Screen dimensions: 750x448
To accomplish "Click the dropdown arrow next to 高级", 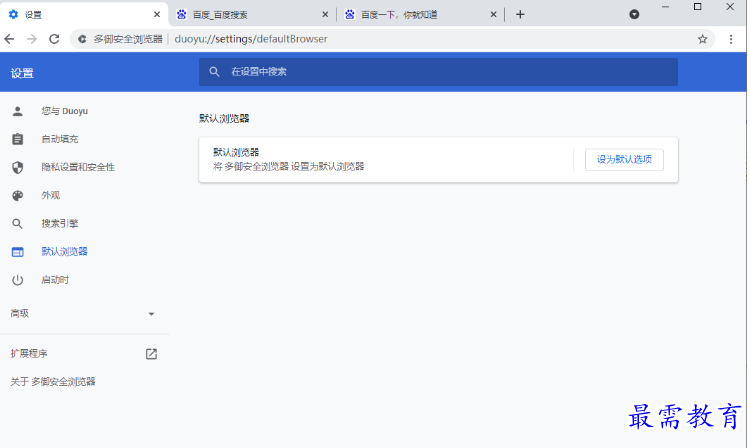I will click(151, 314).
